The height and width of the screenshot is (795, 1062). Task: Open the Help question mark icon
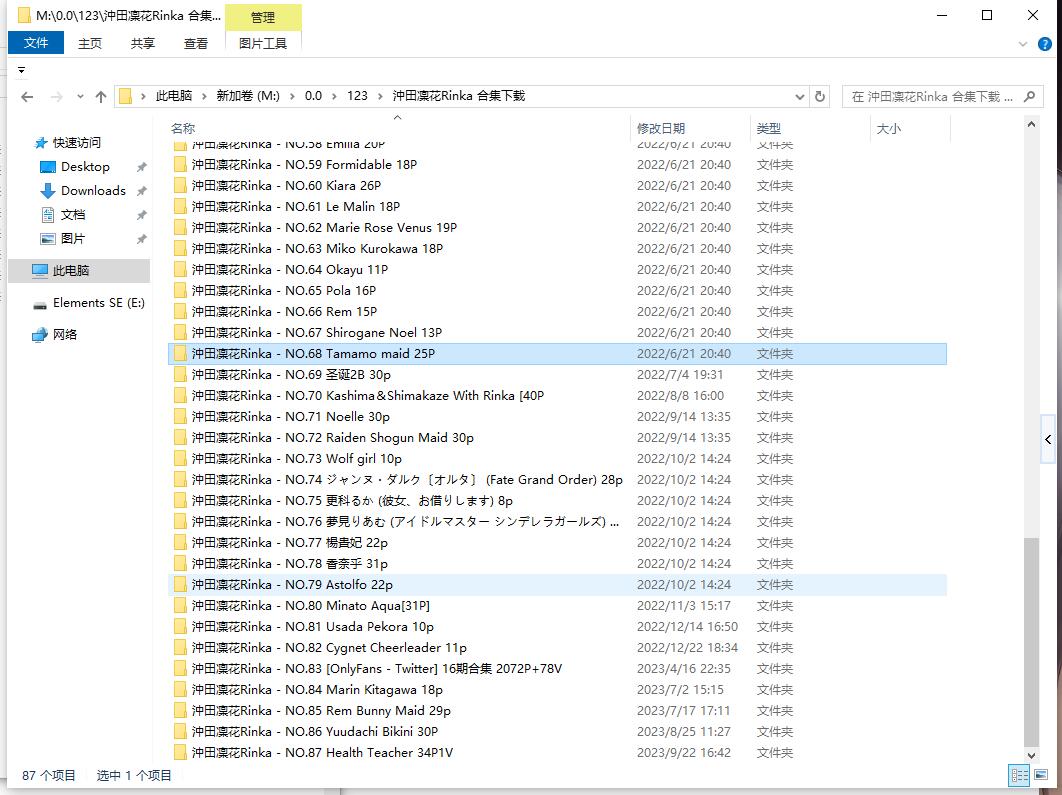pos(1045,44)
